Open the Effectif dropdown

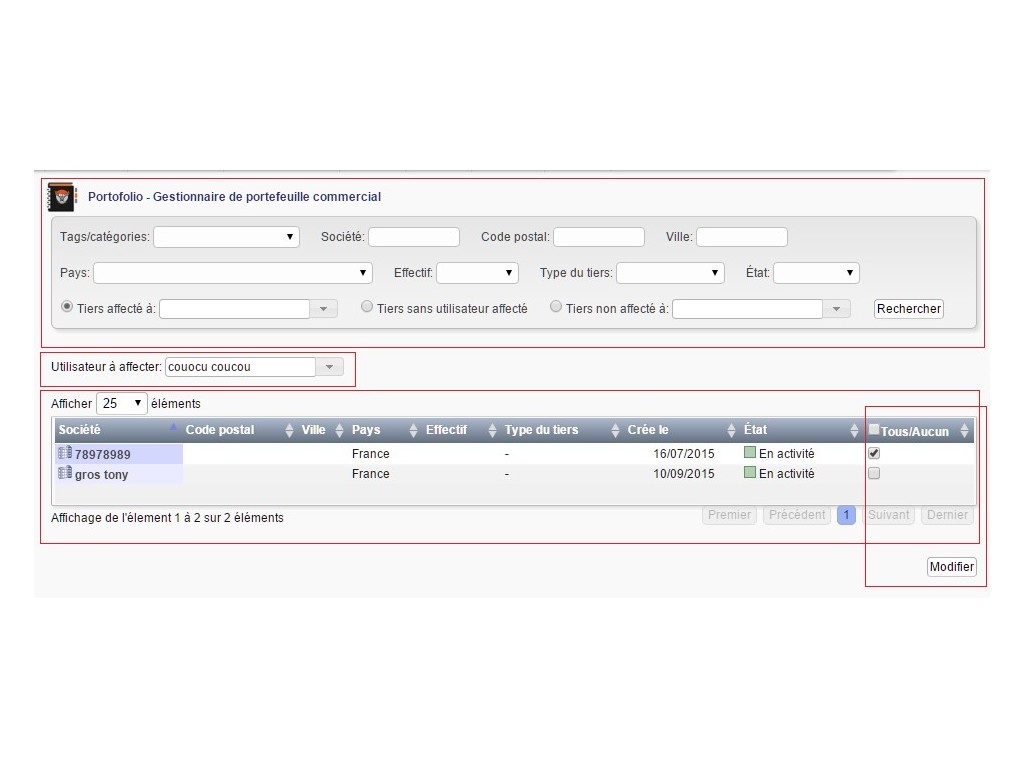477,273
